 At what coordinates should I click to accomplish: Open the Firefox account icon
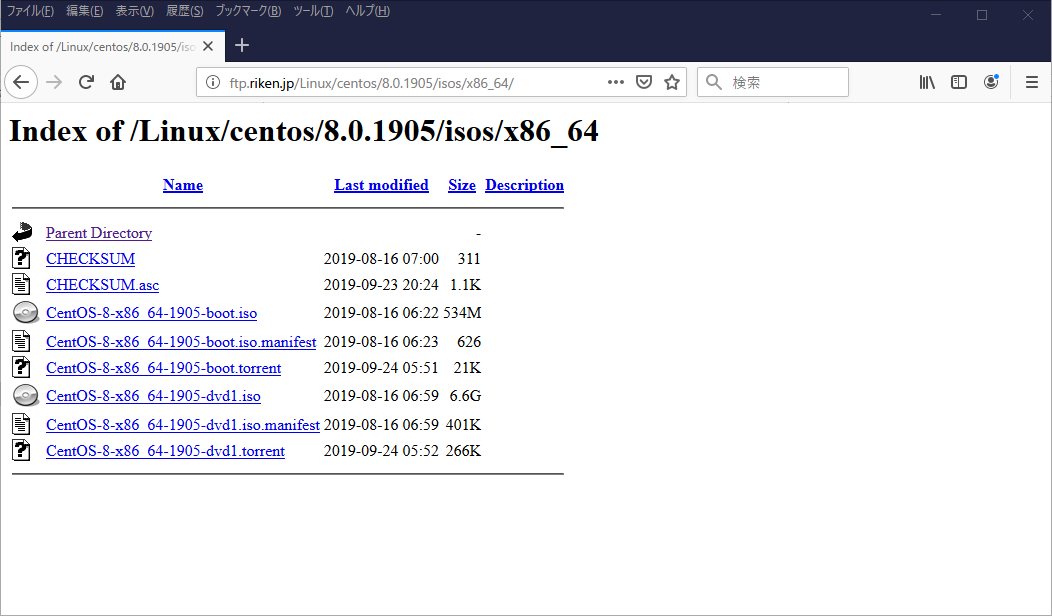[x=991, y=82]
